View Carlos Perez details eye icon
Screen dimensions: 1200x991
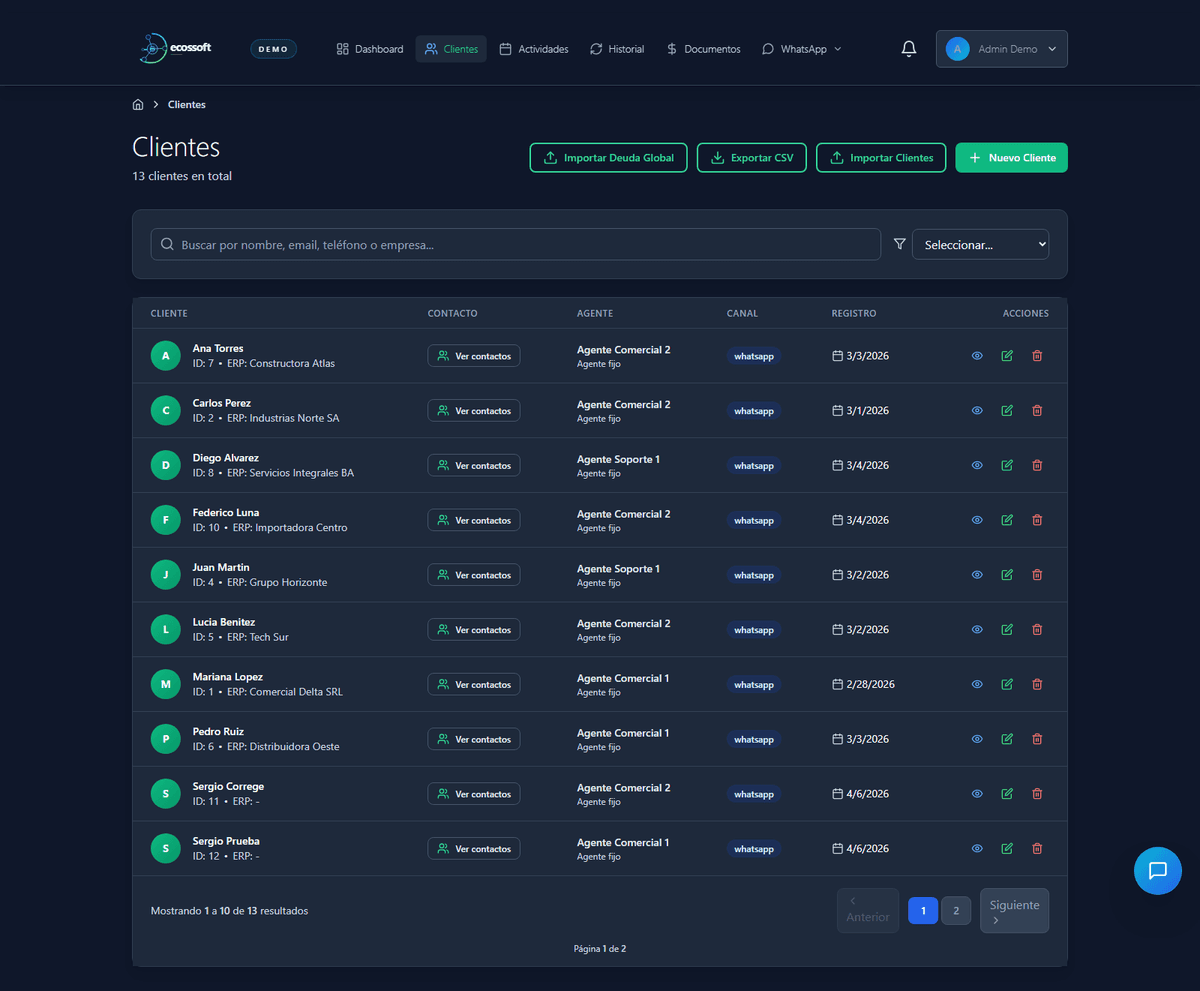[977, 411]
